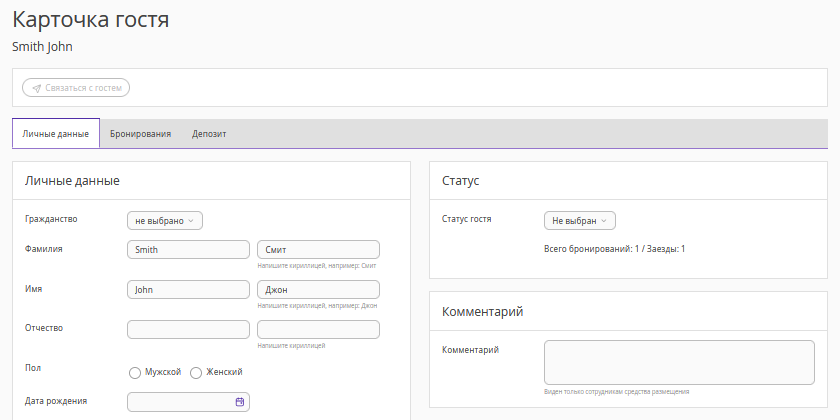Select the Женский gender radio button

[196, 373]
